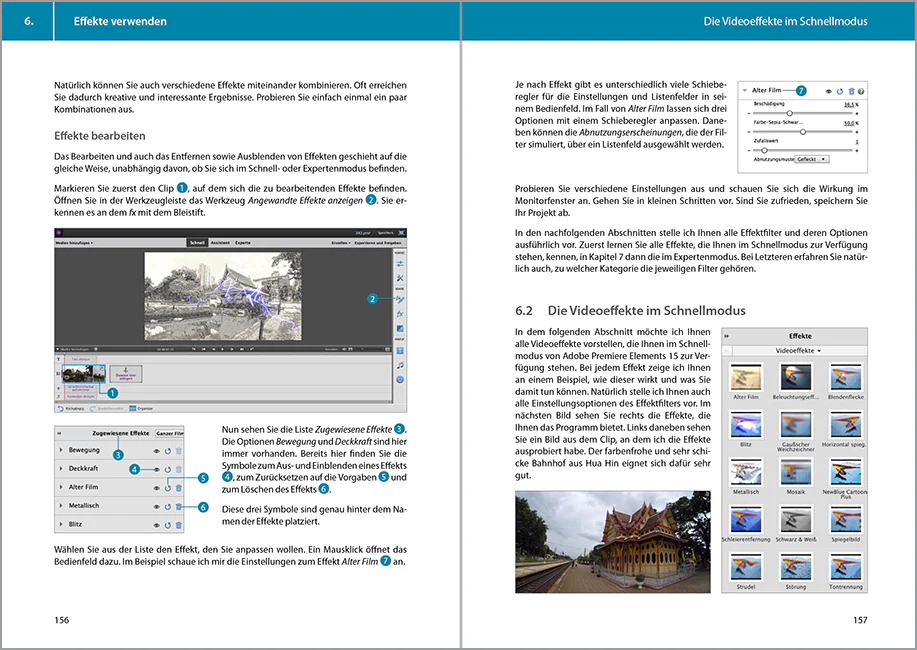This screenshot has width=917, height=650.
Task: Toggle the eye icon for Deckkraft
Action: tap(156, 469)
